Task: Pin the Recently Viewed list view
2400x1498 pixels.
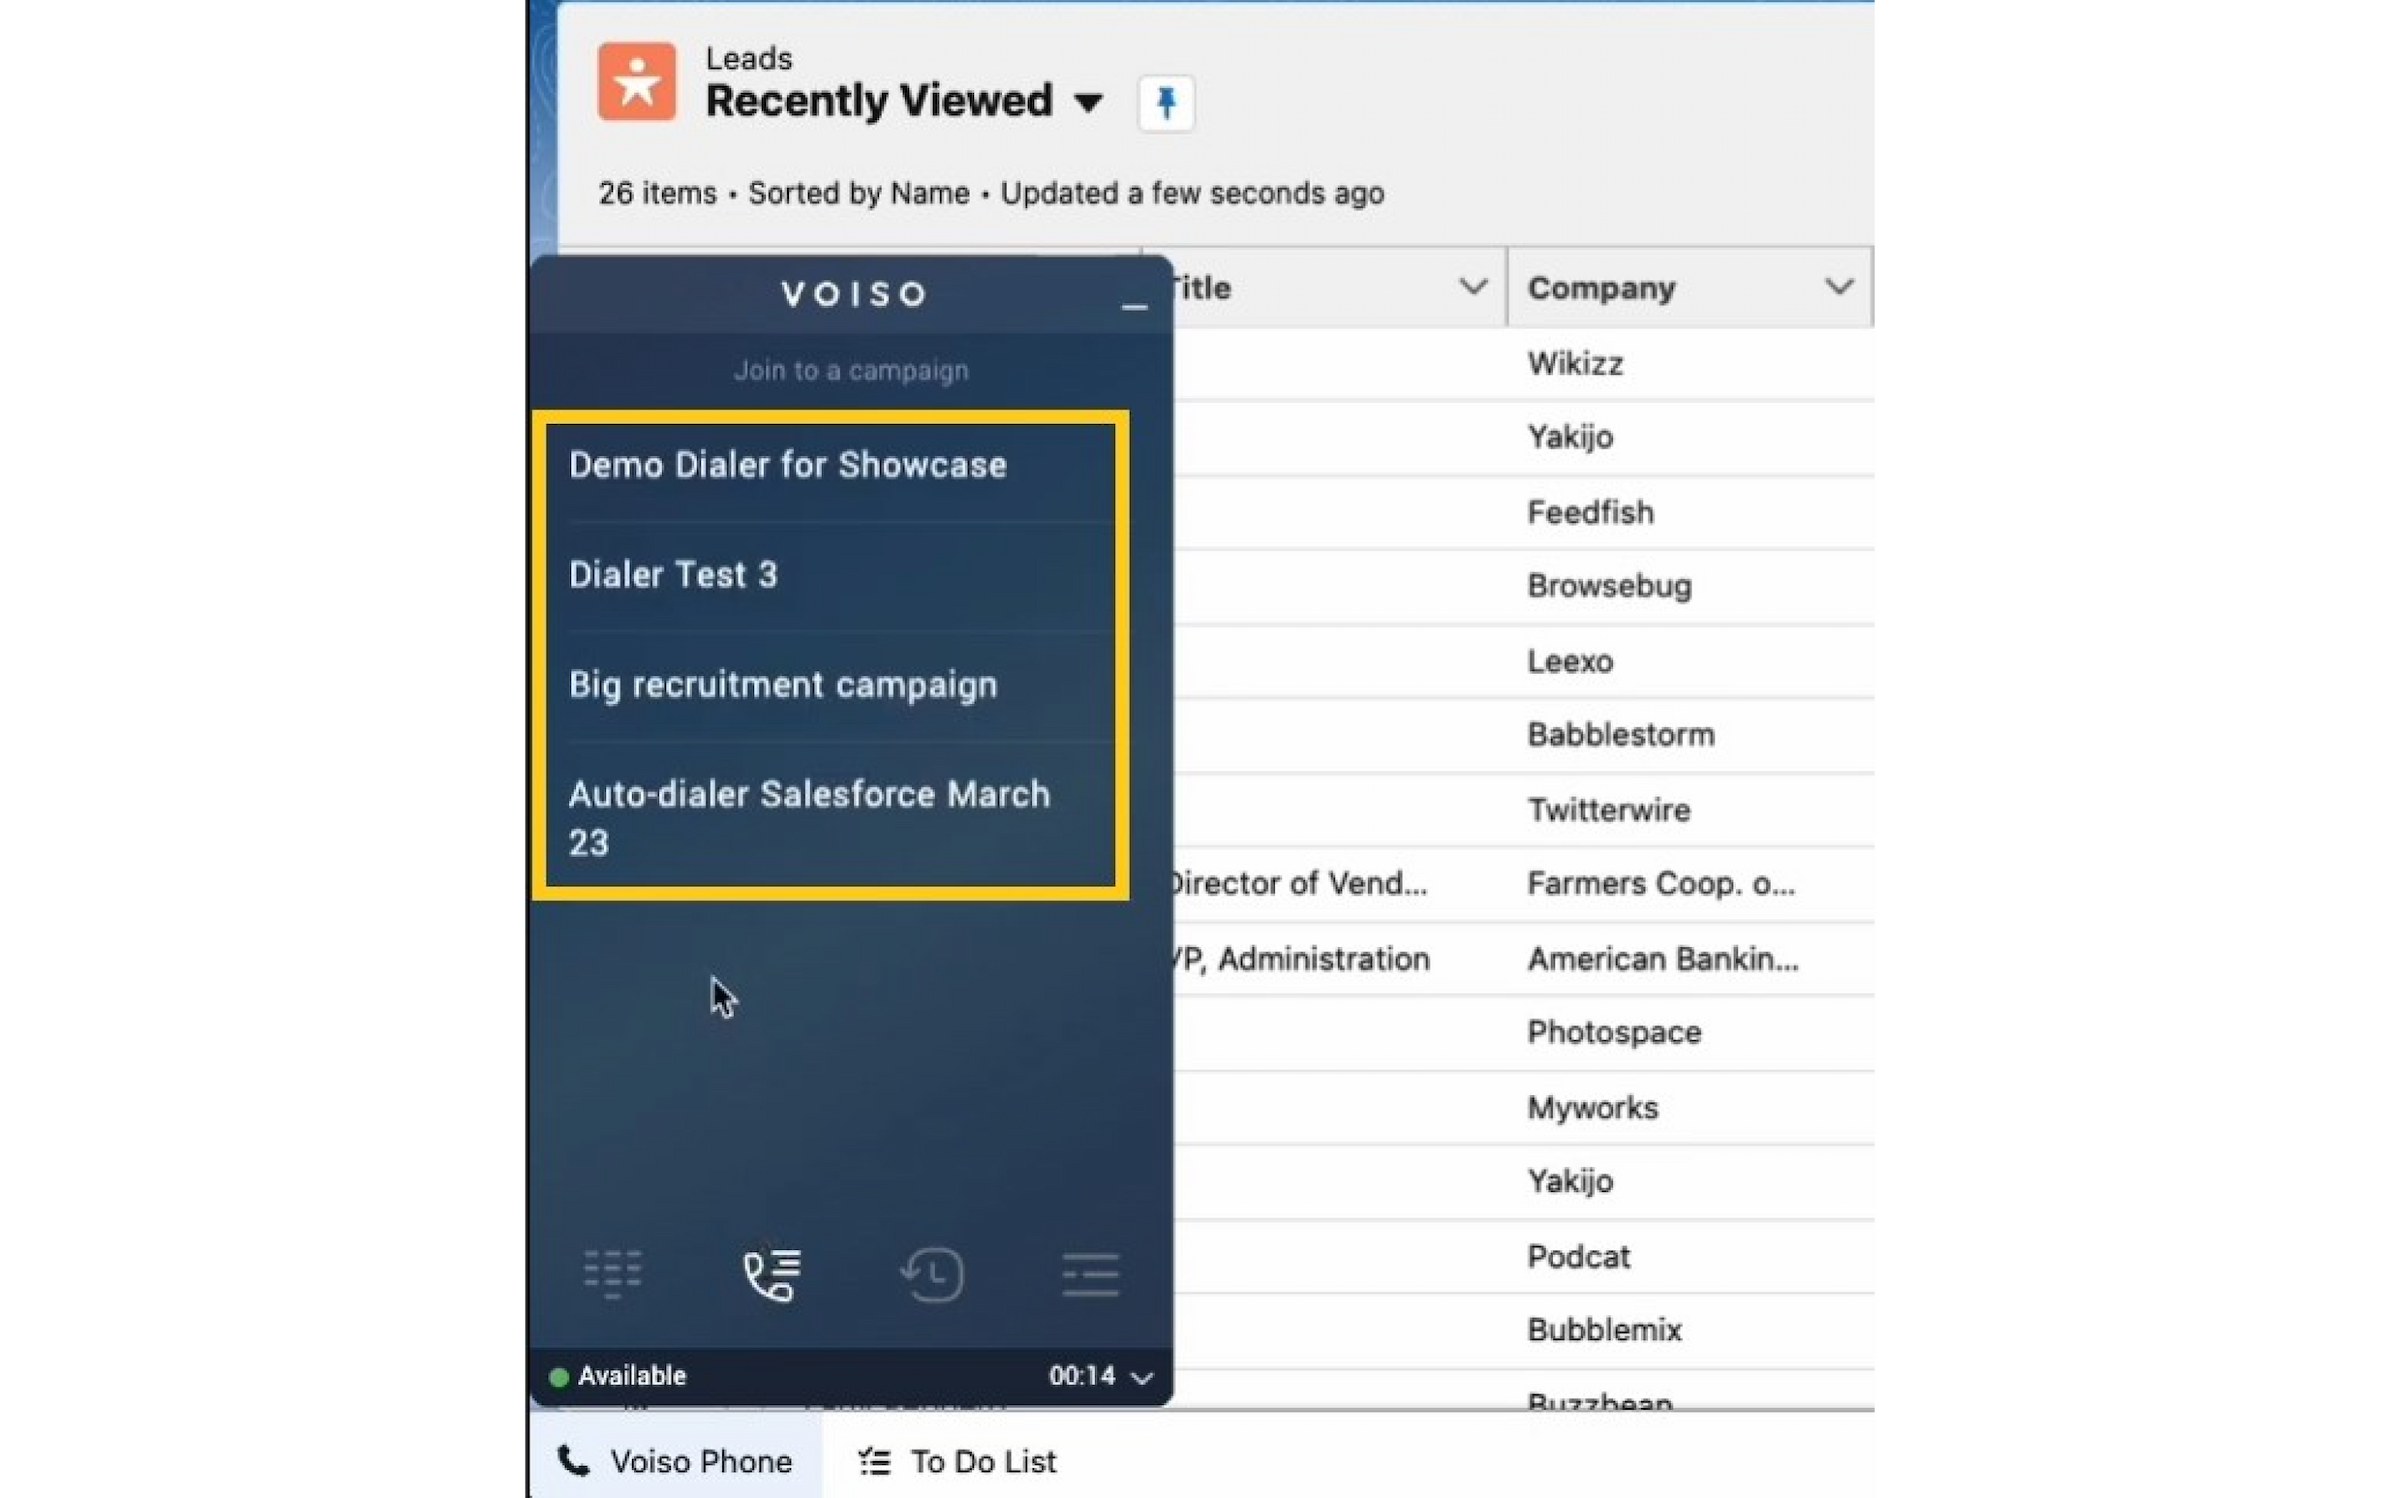Action: click(x=1166, y=102)
